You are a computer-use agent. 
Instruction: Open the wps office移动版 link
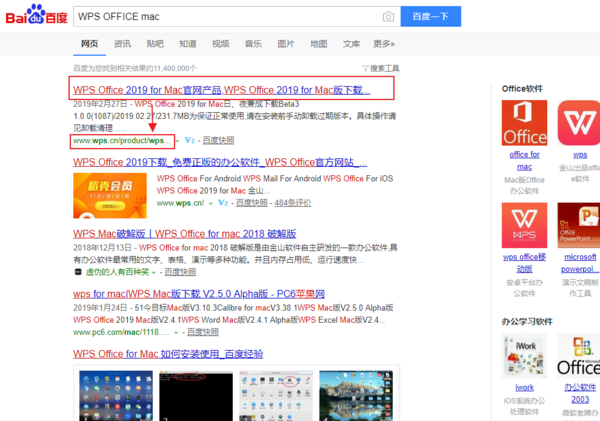point(524,263)
